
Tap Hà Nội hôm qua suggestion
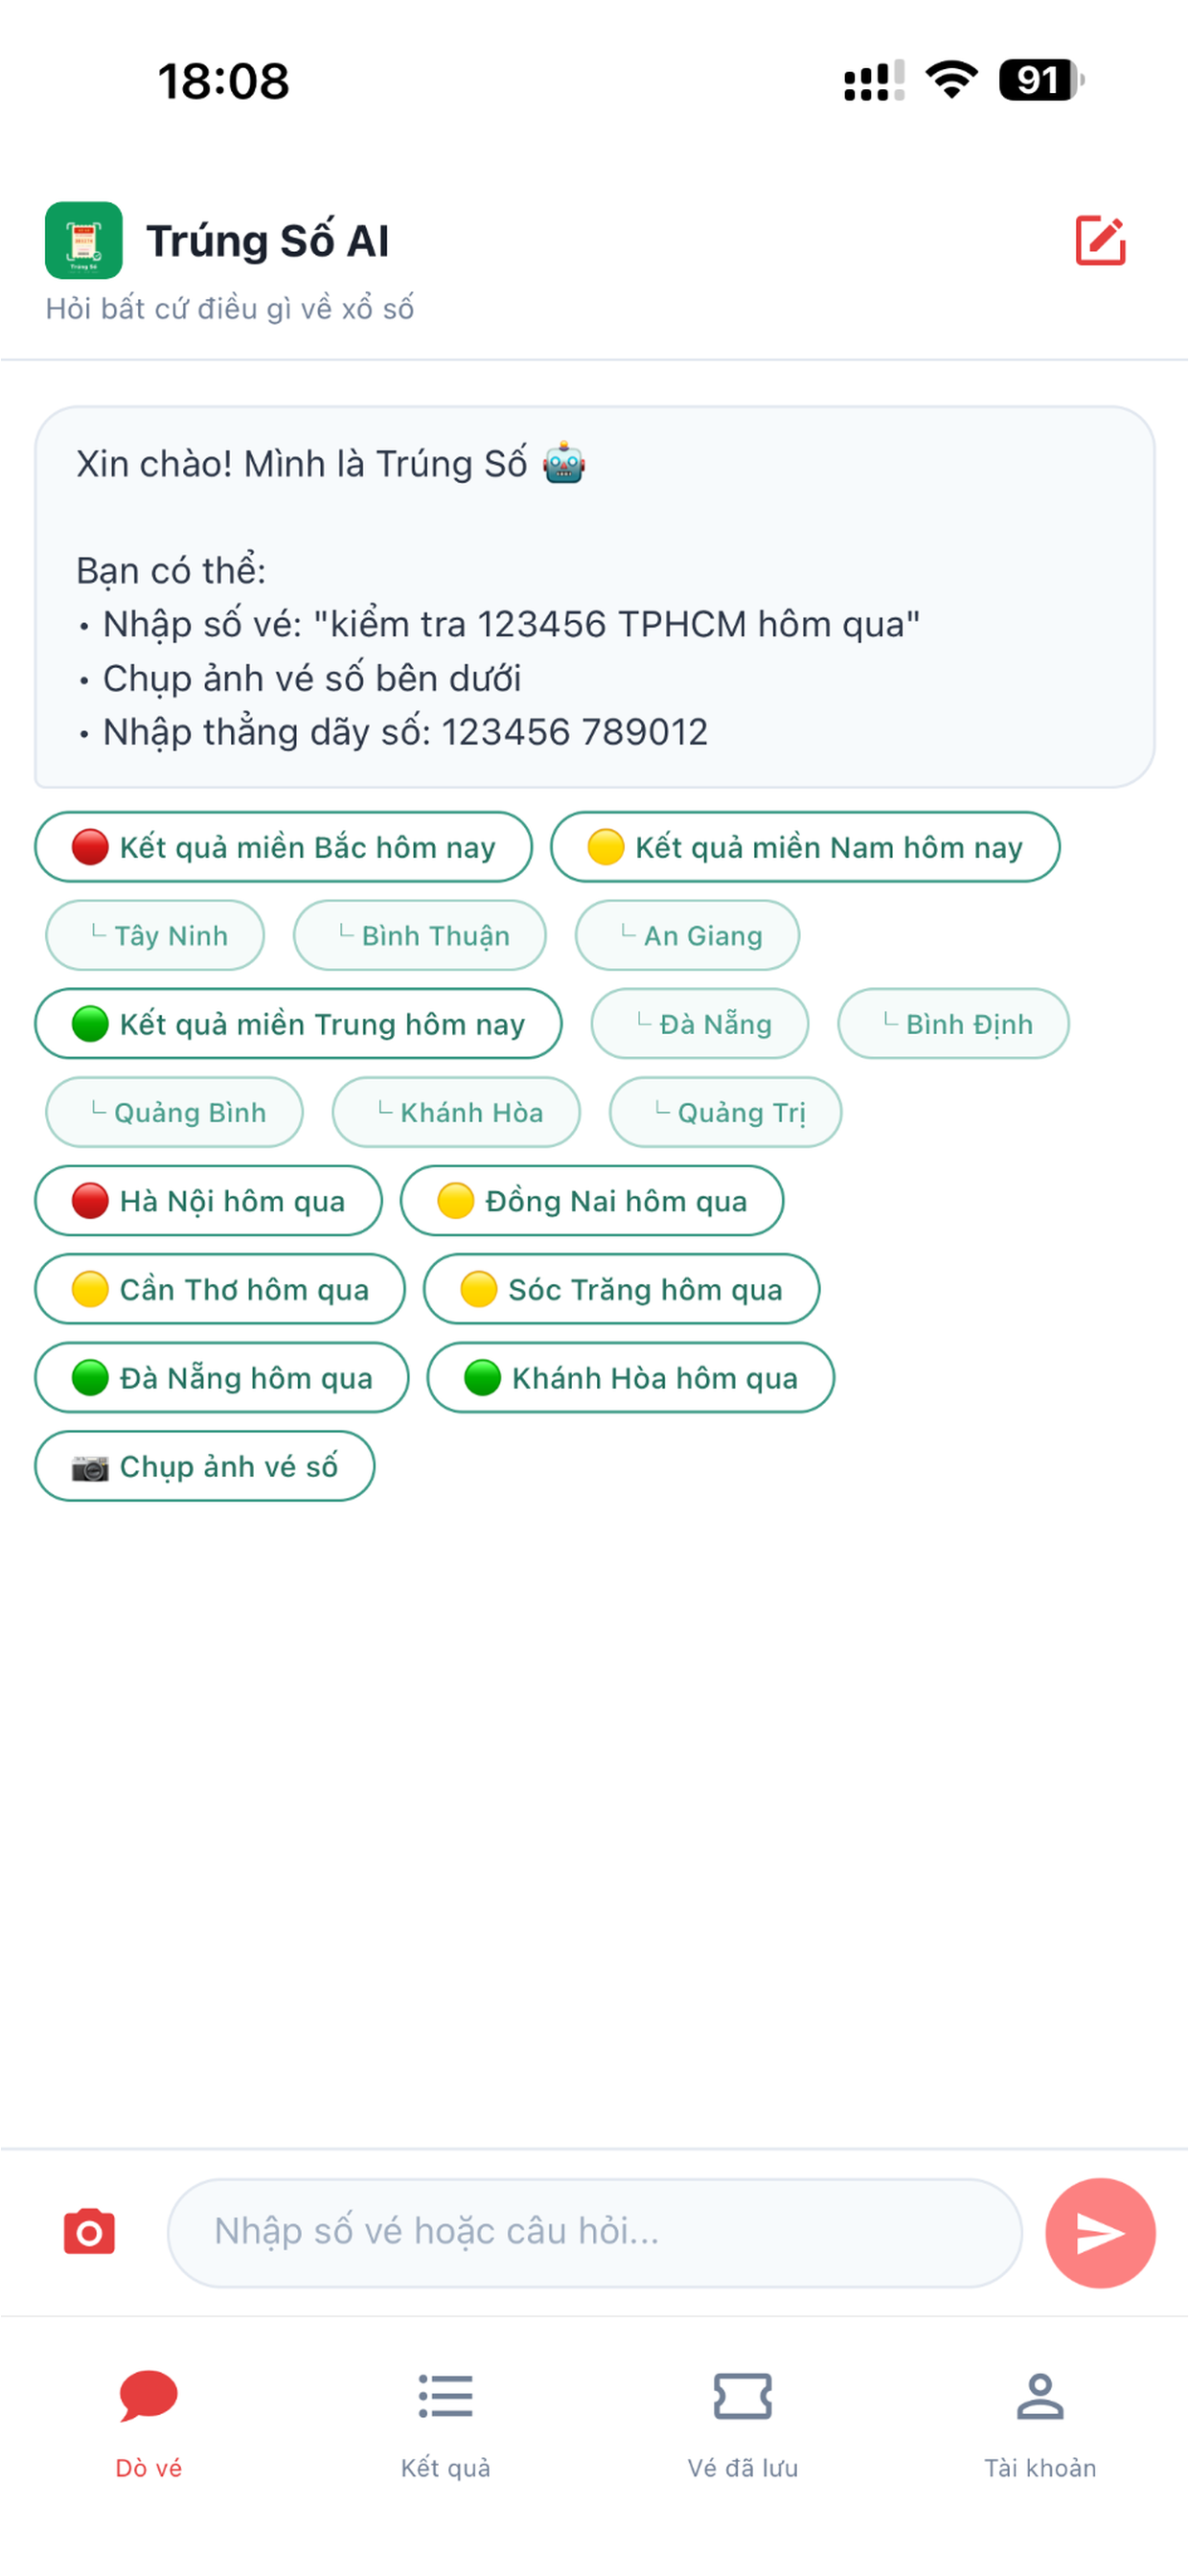[209, 1201]
